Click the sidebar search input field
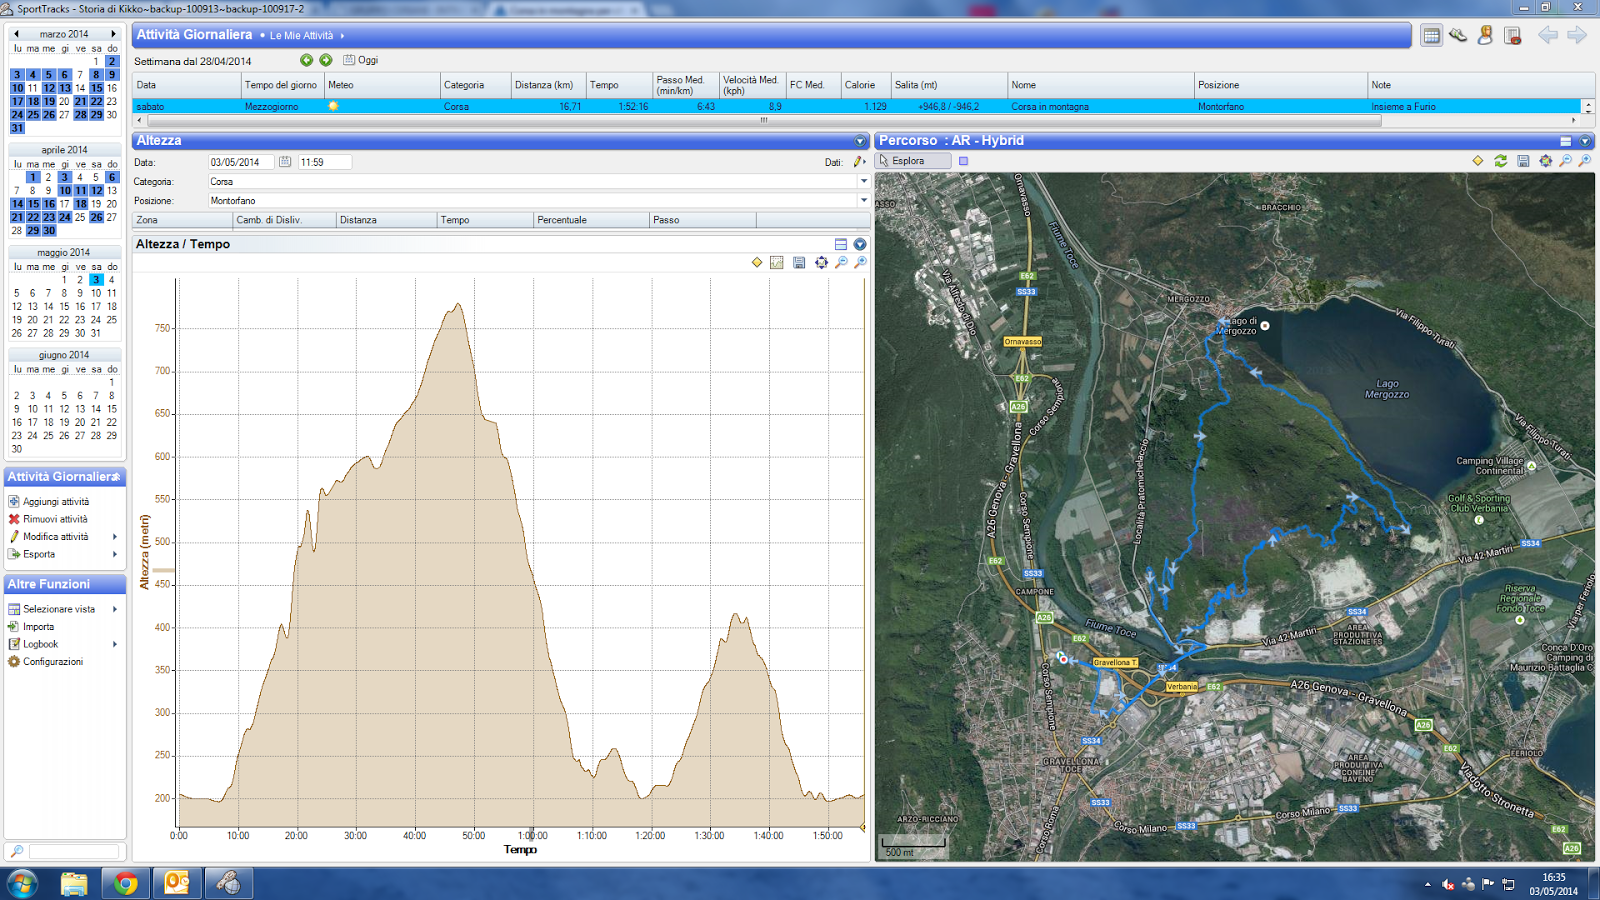Screen dimensions: 1600x900 click(74, 852)
